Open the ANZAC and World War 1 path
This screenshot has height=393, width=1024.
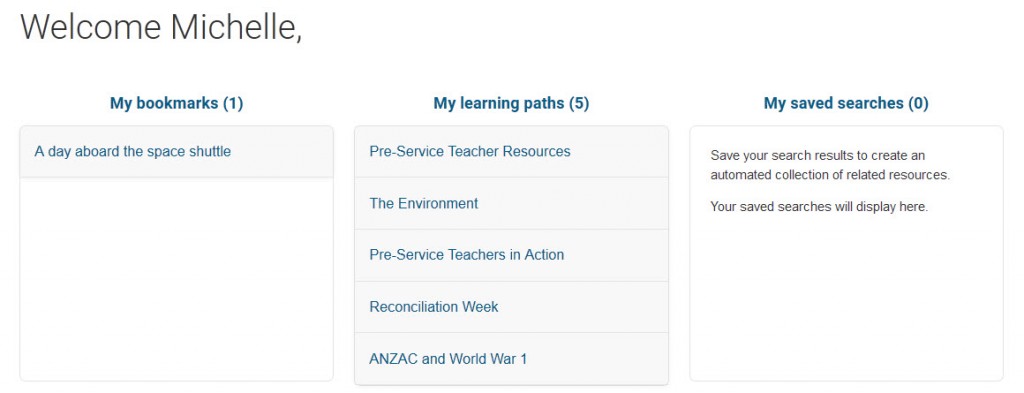point(448,358)
